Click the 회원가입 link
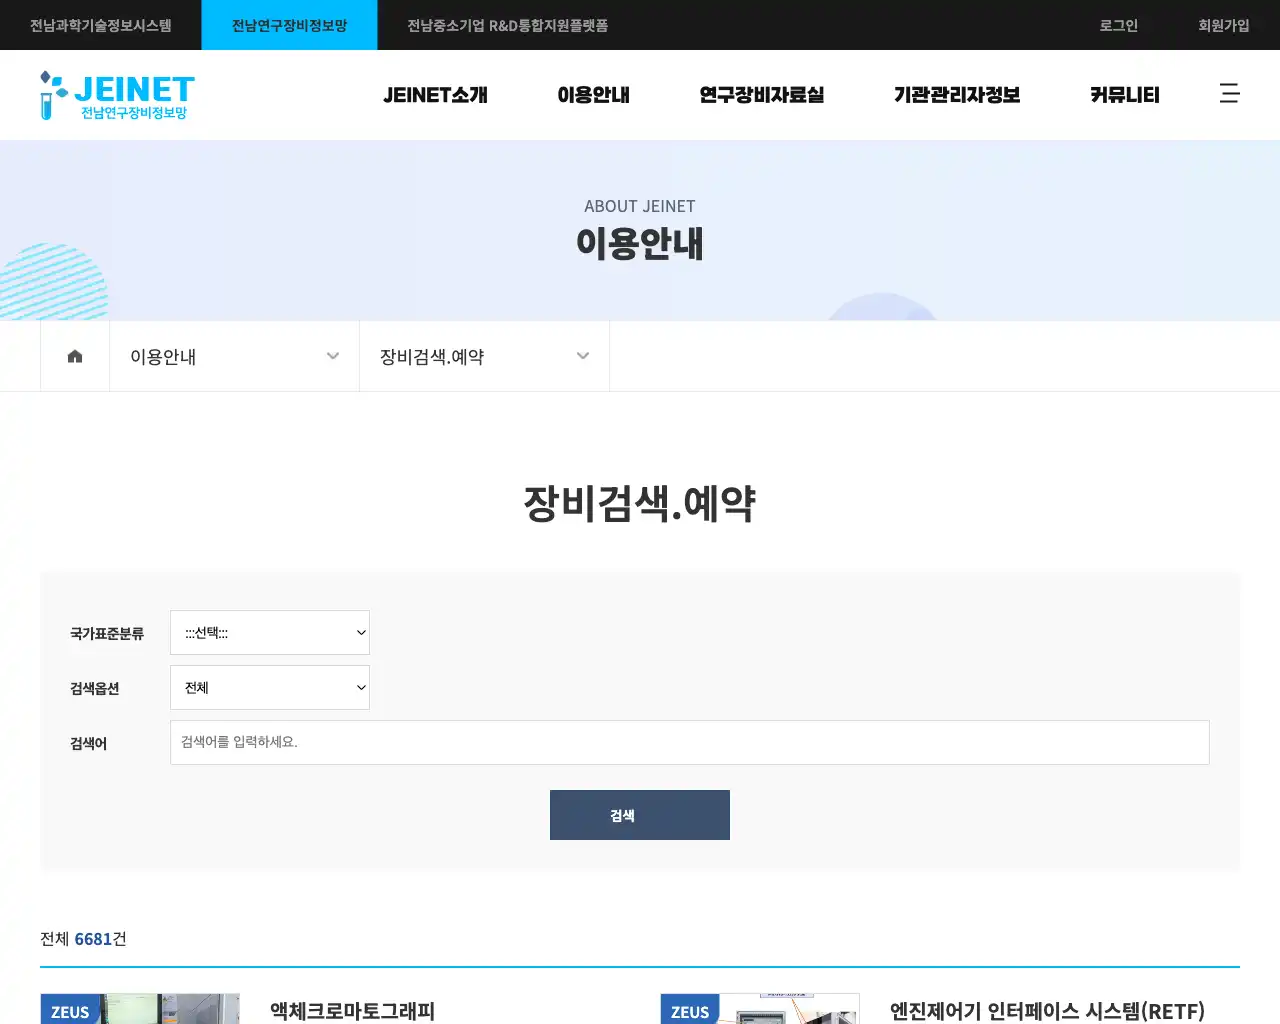The image size is (1280, 1024). coord(1223,25)
